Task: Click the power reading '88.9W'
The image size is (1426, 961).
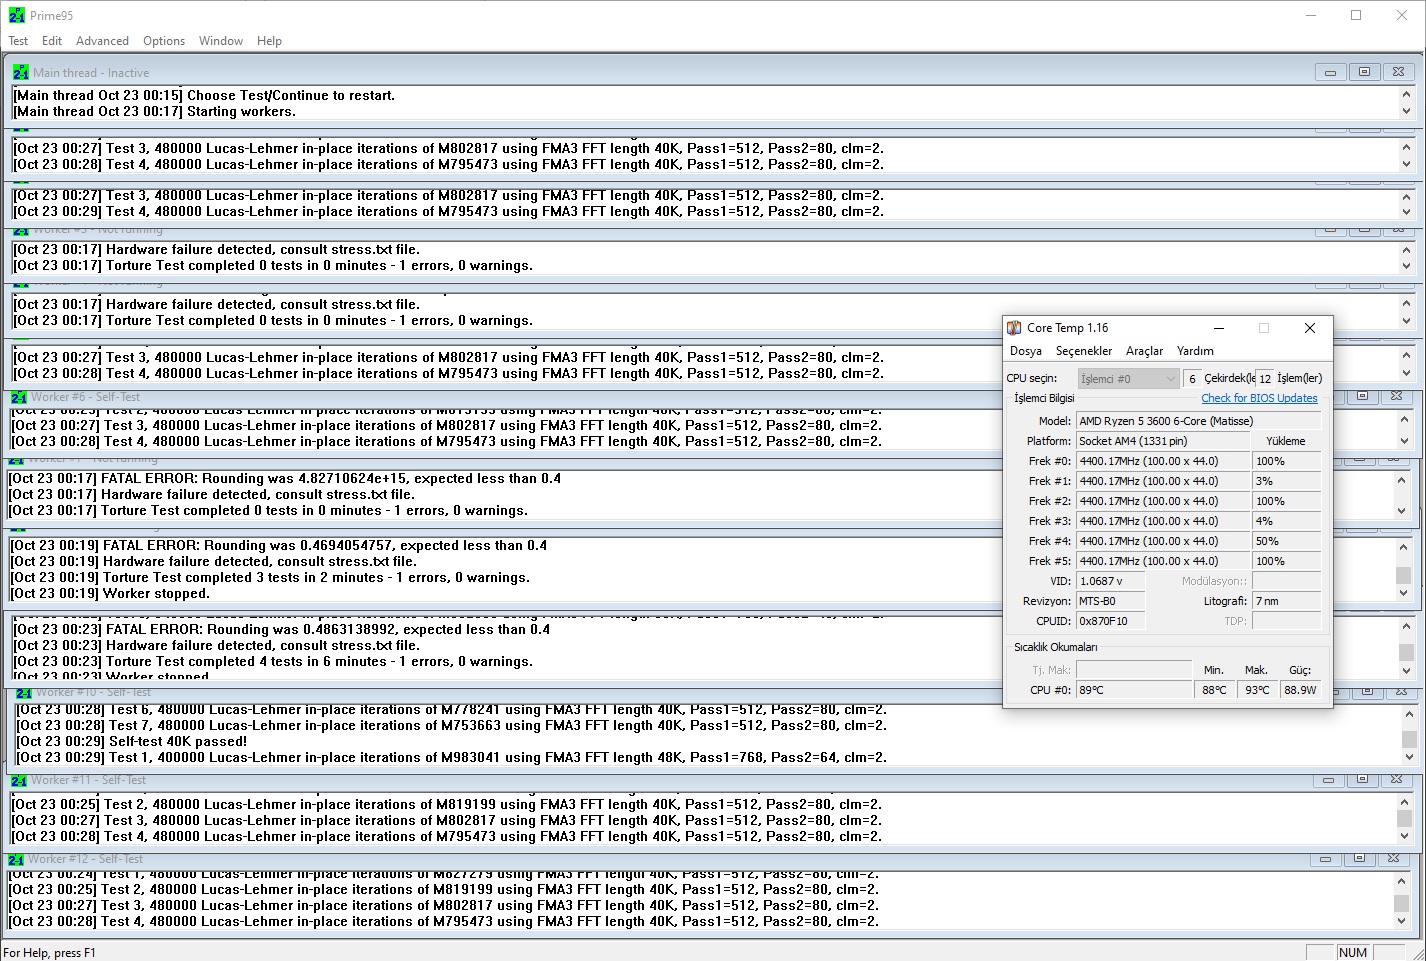Action: (1300, 690)
